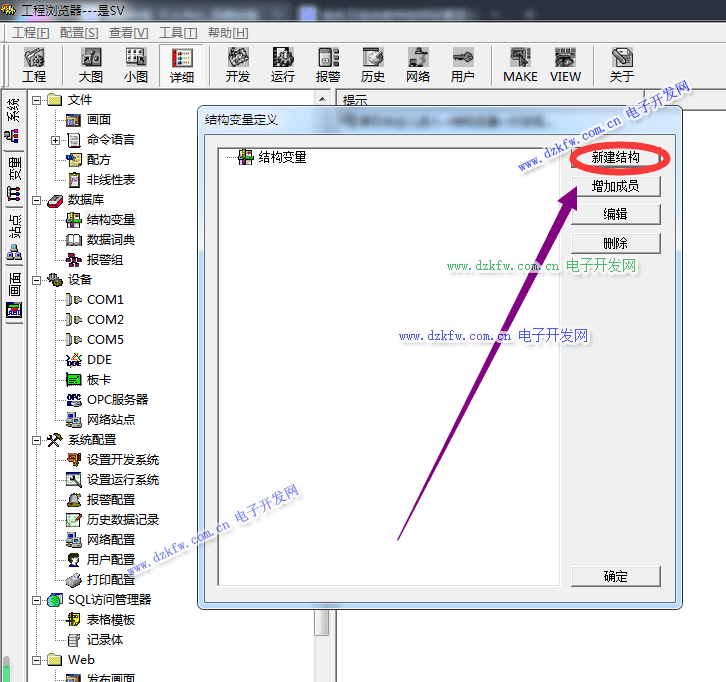726x682 pixels.
Task: Click the 新建结构 button
Action: pos(615,158)
